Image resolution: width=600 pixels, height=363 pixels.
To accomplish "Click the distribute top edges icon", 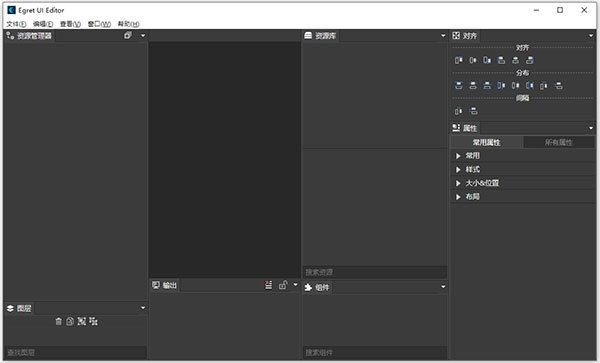I will click(x=458, y=85).
